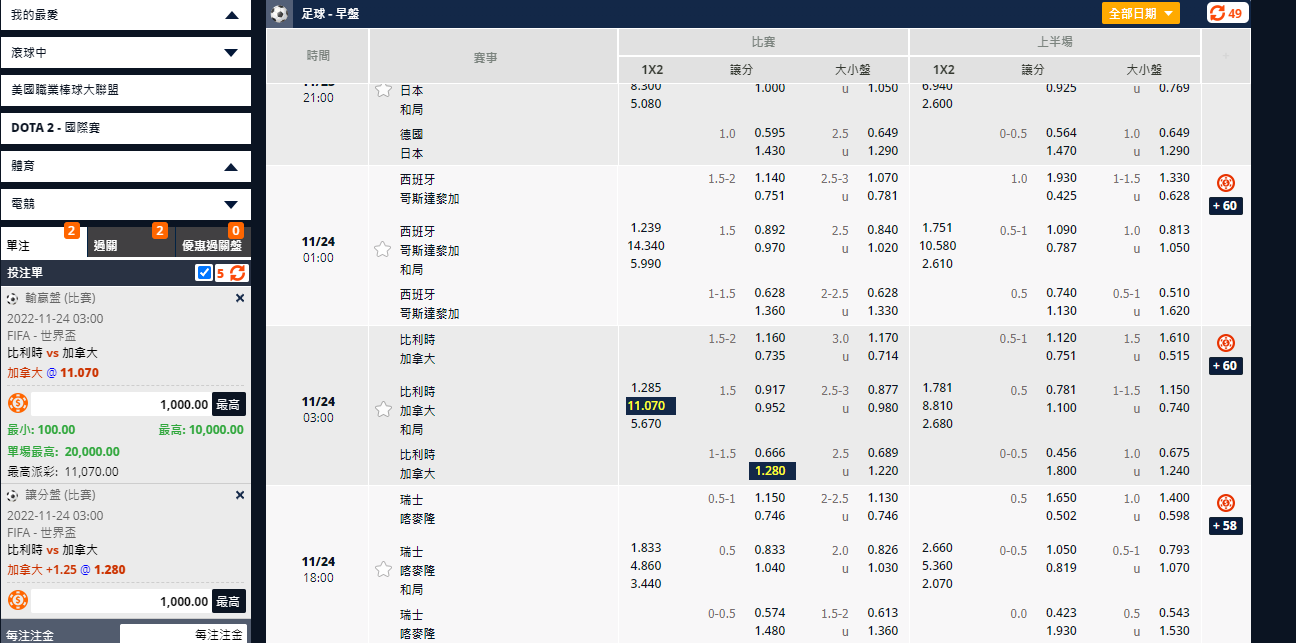Favorite the 西班牙 vs 哥斯達黎加 match star
The width and height of the screenshot is (1296, 643).
[382, 249]
